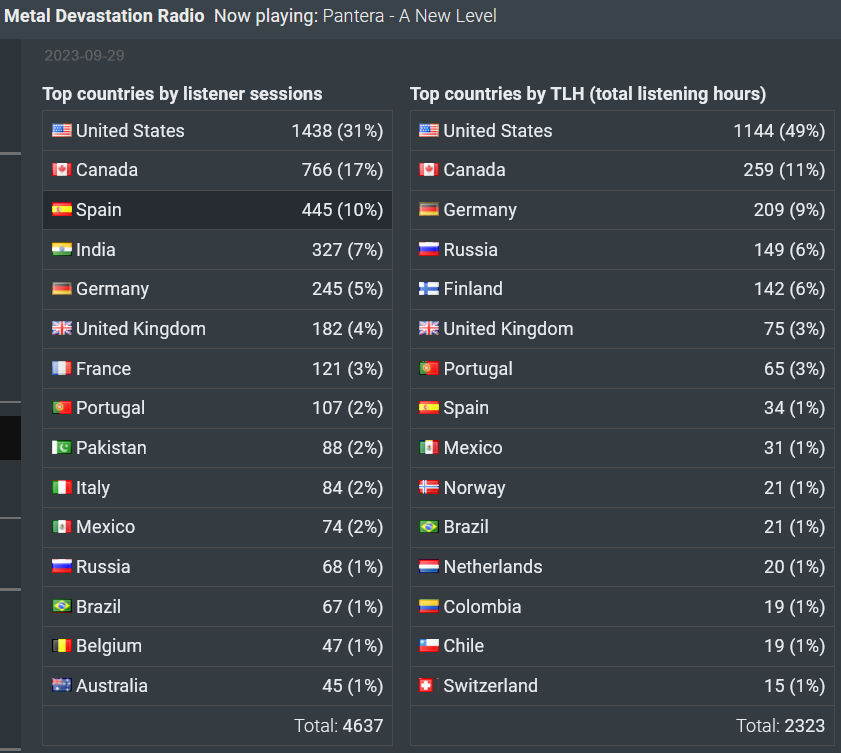Screen dimensions: 841x753
Task: Click the France 121 (3%) row
Action: pos(217,368)
